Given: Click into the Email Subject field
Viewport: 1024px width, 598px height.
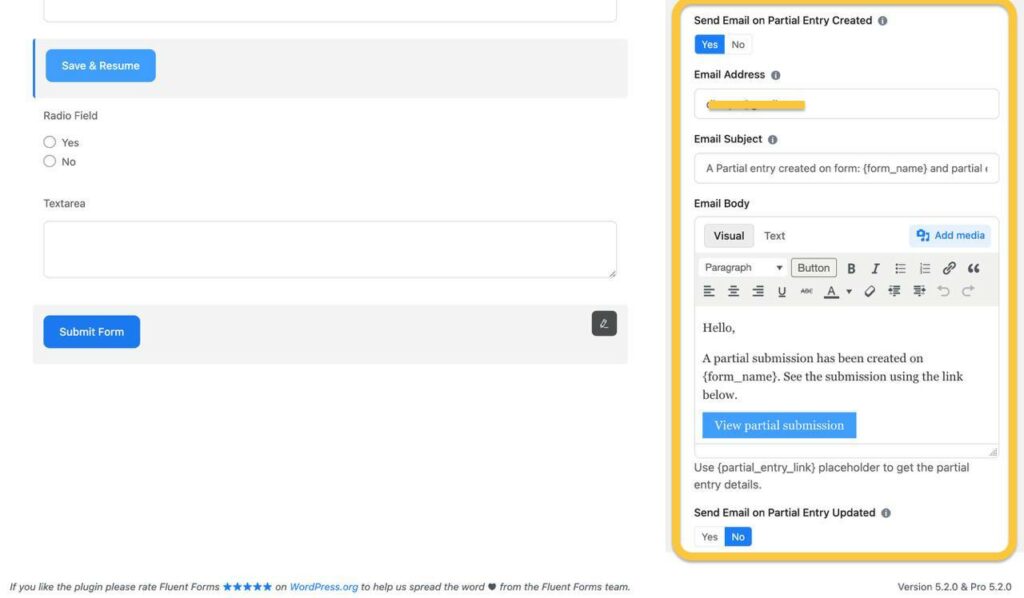Looking at the screenshot, I should (846, 168).
